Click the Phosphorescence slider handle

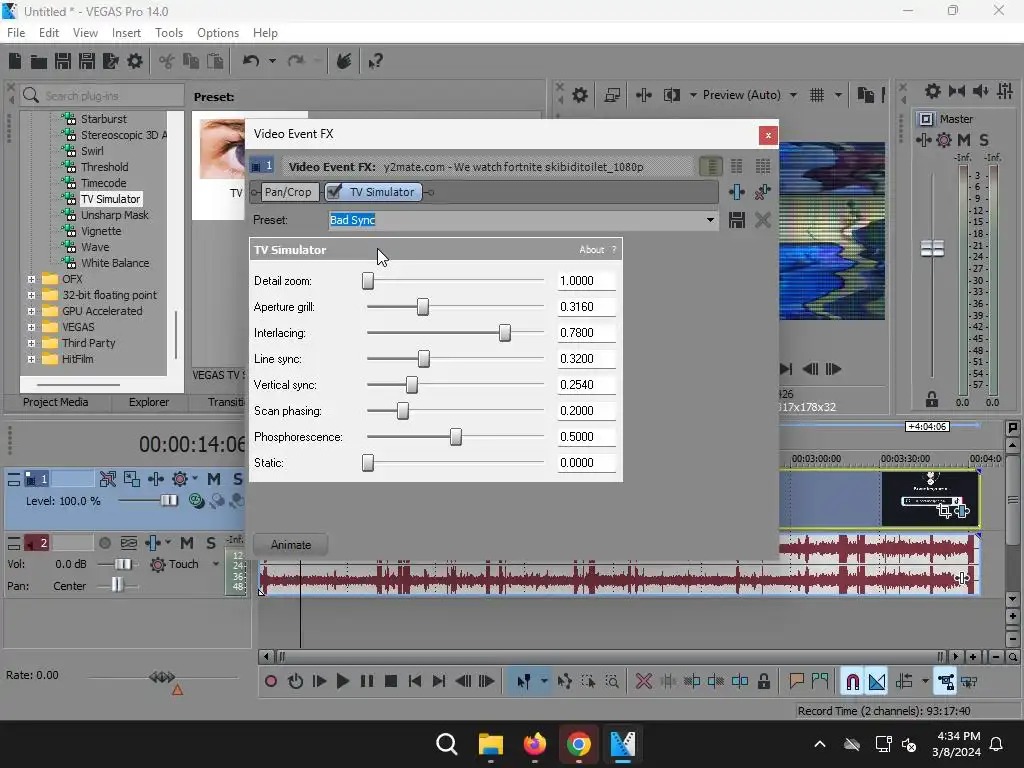click(x=456, y=437)
